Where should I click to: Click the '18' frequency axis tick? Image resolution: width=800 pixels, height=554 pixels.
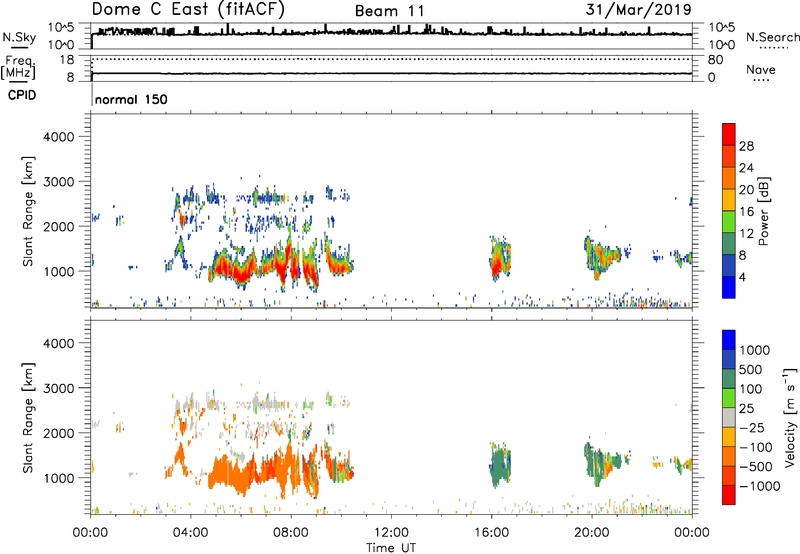67,60
